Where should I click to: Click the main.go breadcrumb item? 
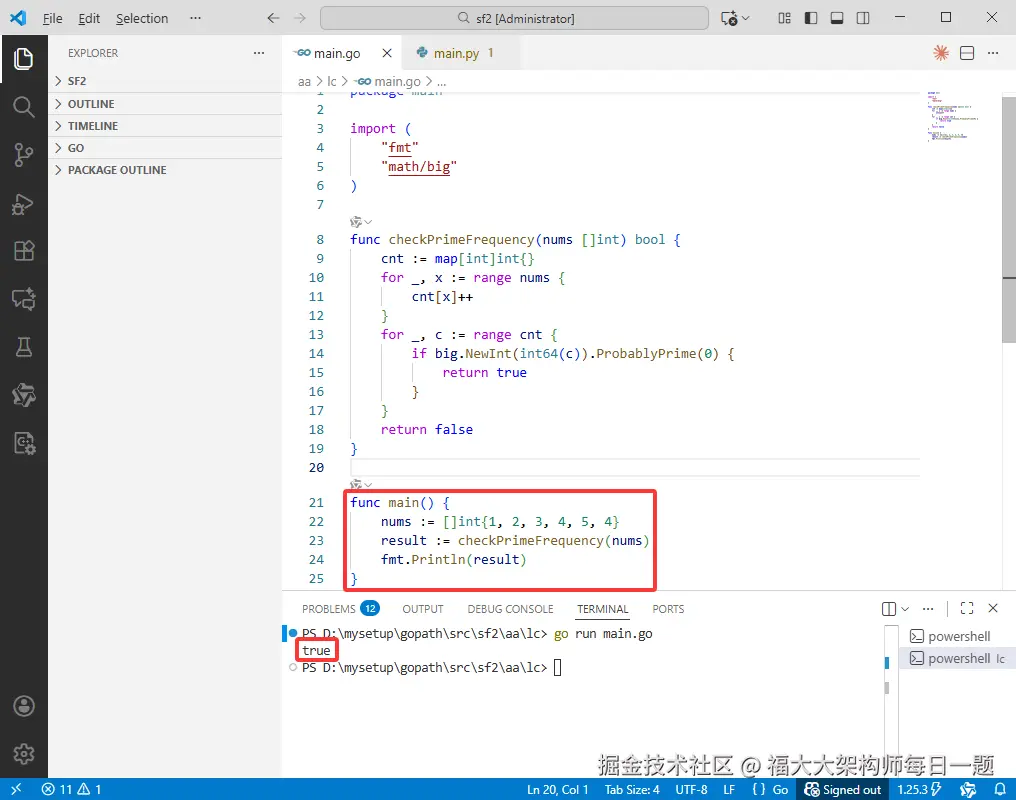(389, 82)
